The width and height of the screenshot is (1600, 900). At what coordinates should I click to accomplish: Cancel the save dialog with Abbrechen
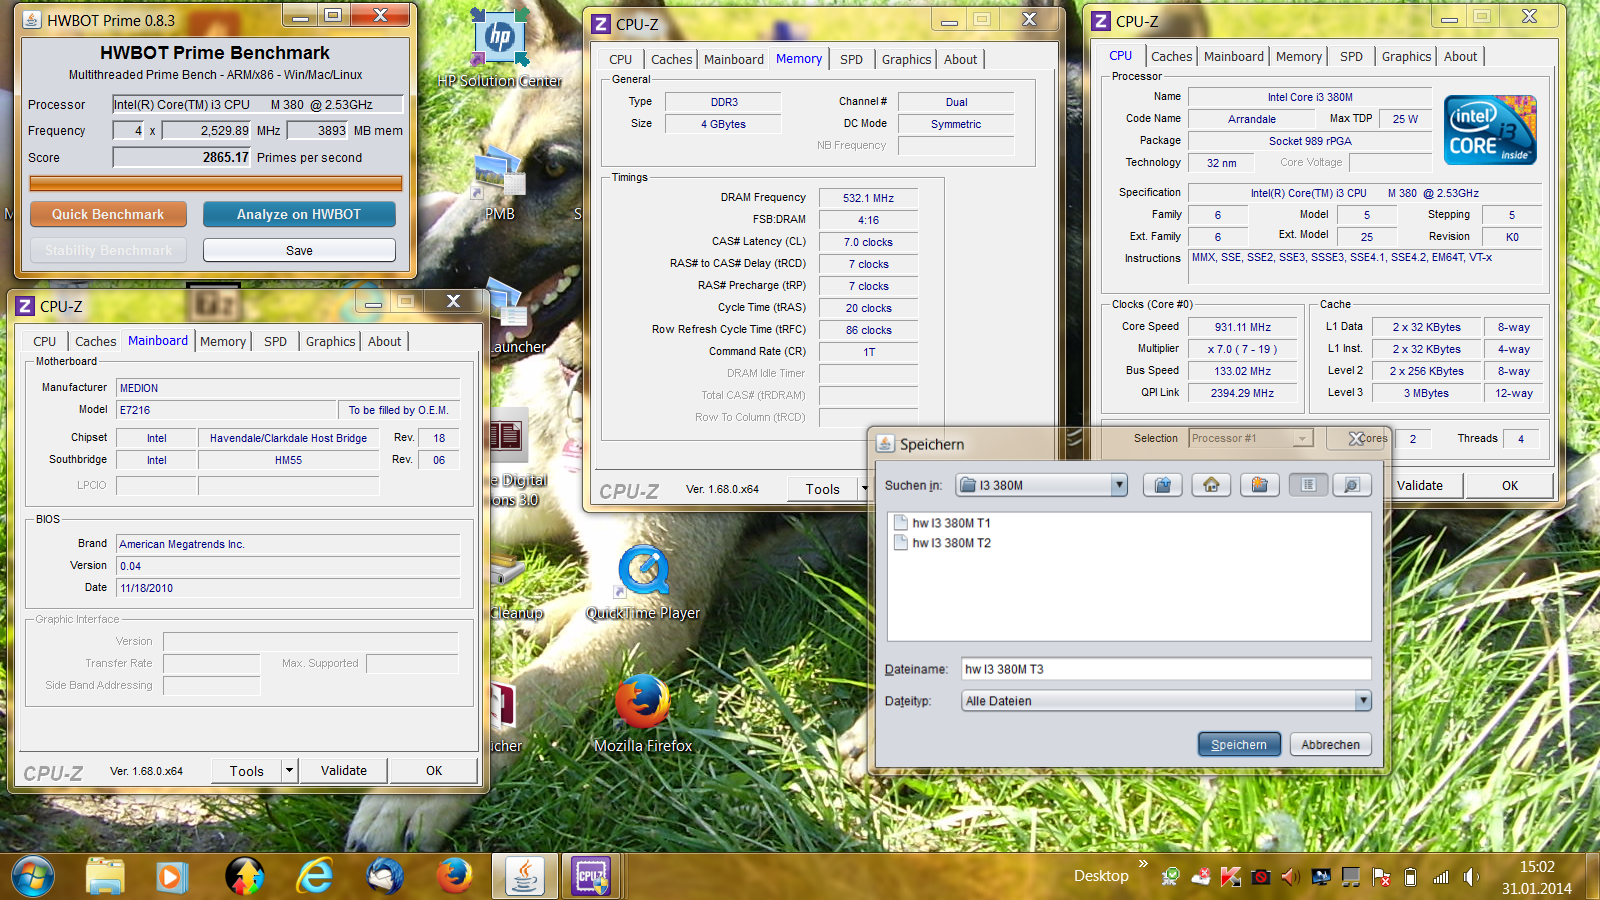click(x=1330, y=744)
